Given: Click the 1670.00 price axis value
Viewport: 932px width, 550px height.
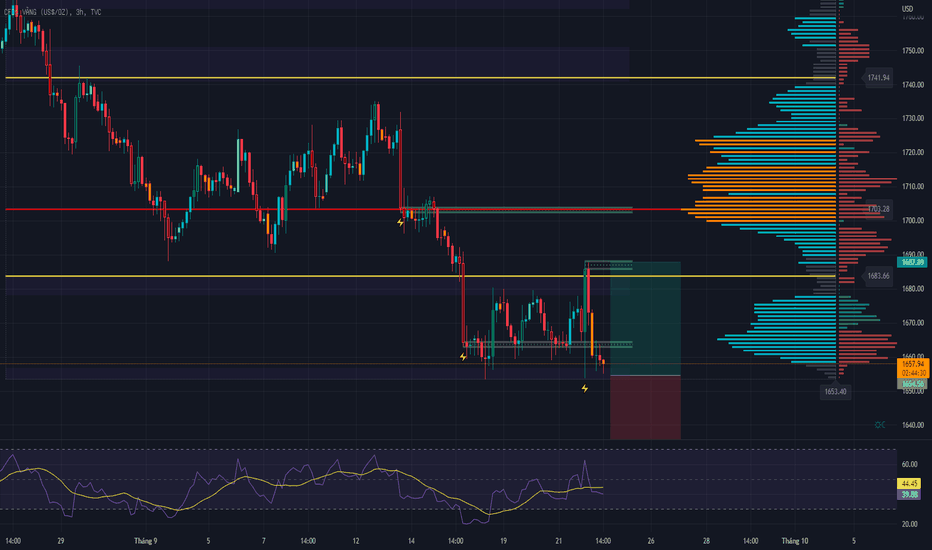Looking at the screenshot, I should [912, 323].
